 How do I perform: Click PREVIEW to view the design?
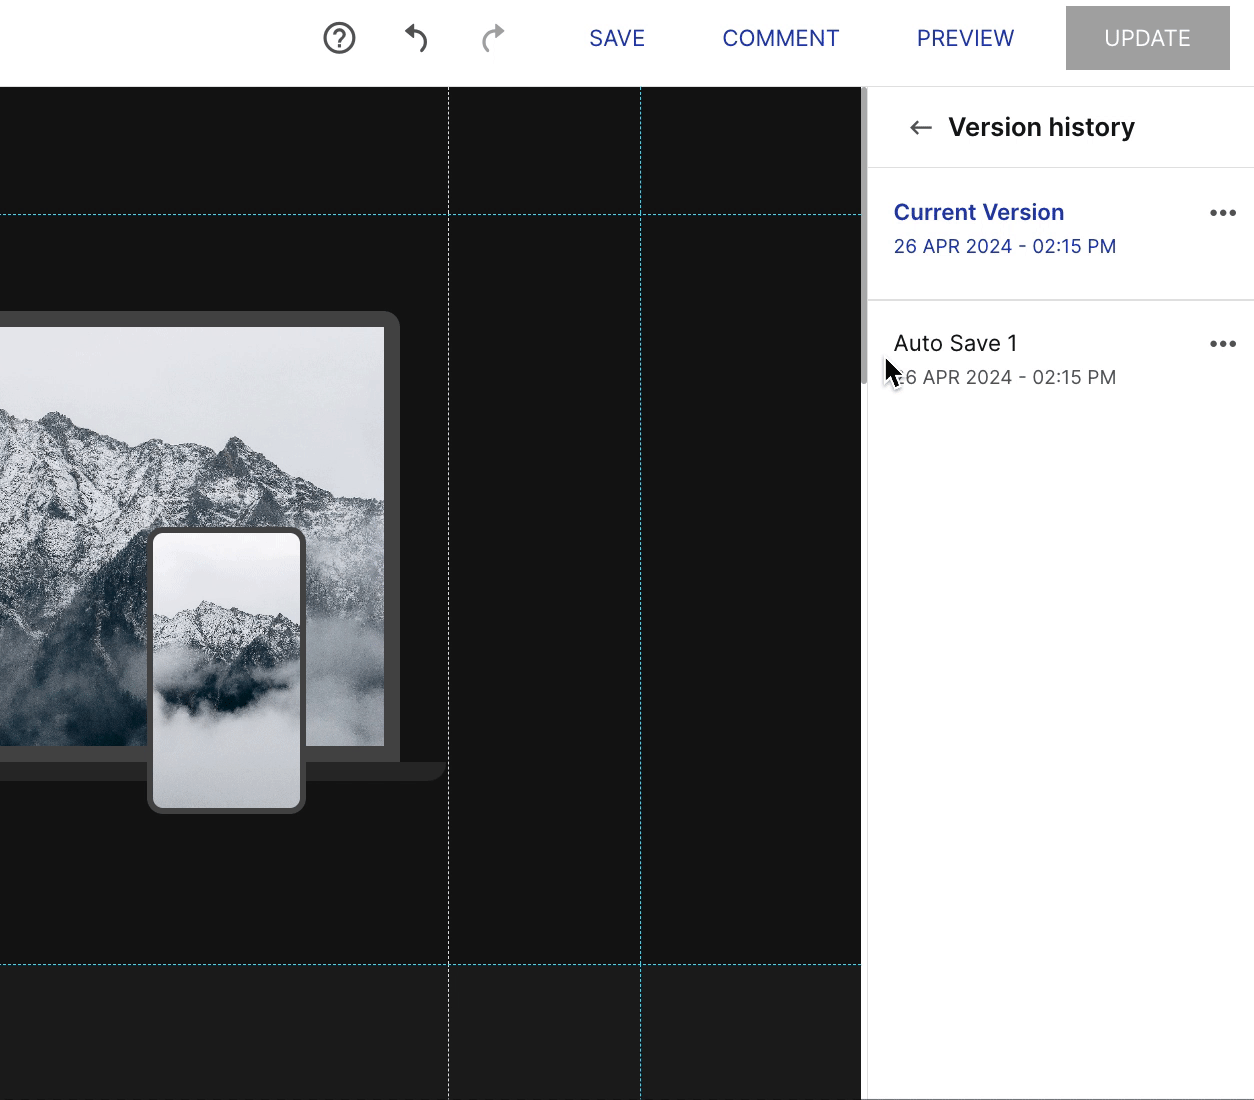click(965, 37)
